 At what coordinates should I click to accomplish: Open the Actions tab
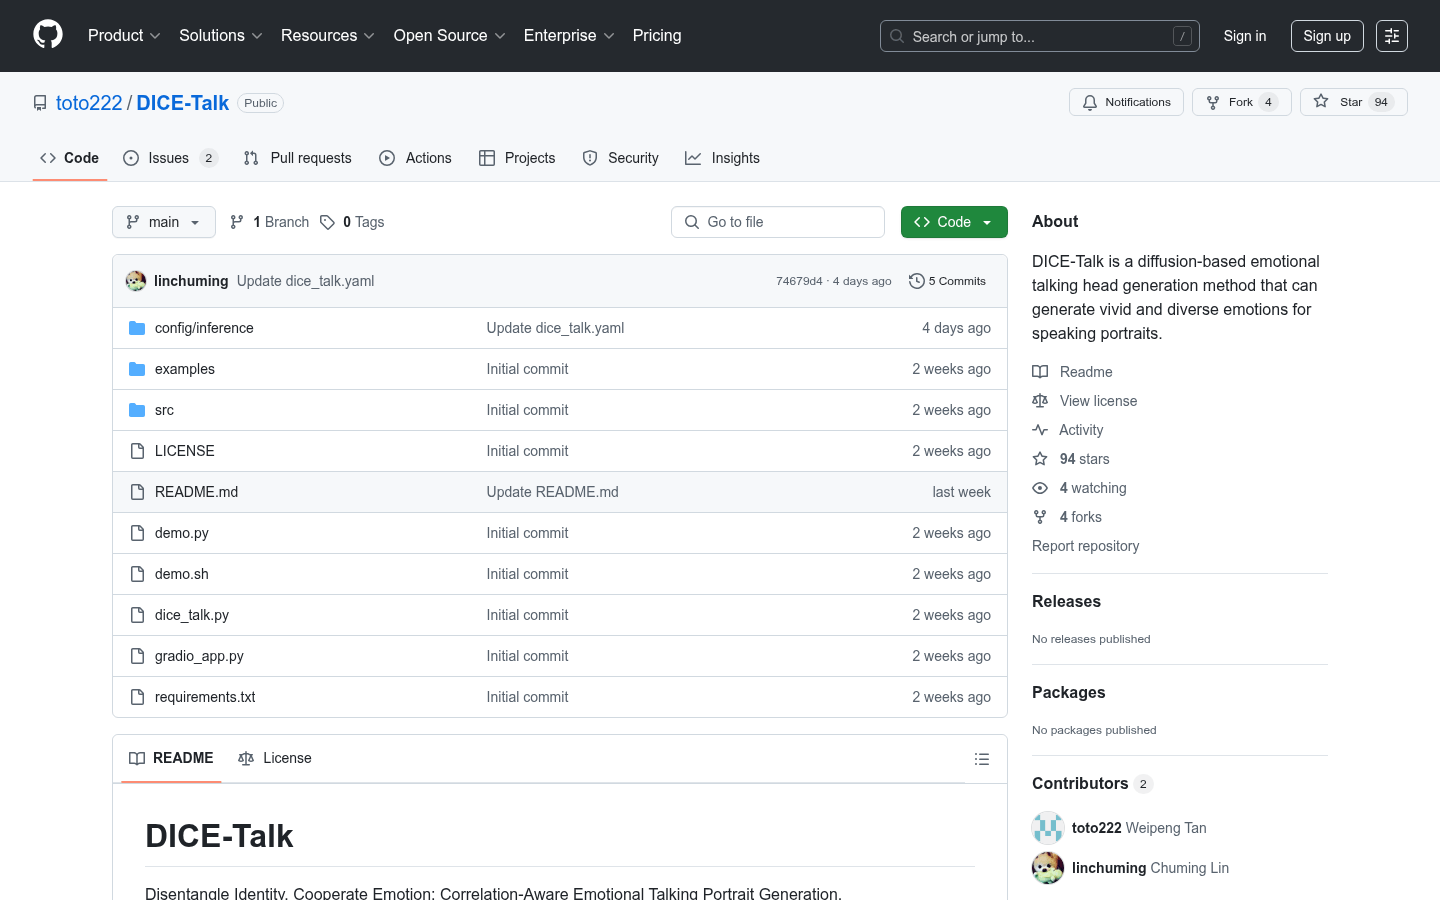[416, 158]
